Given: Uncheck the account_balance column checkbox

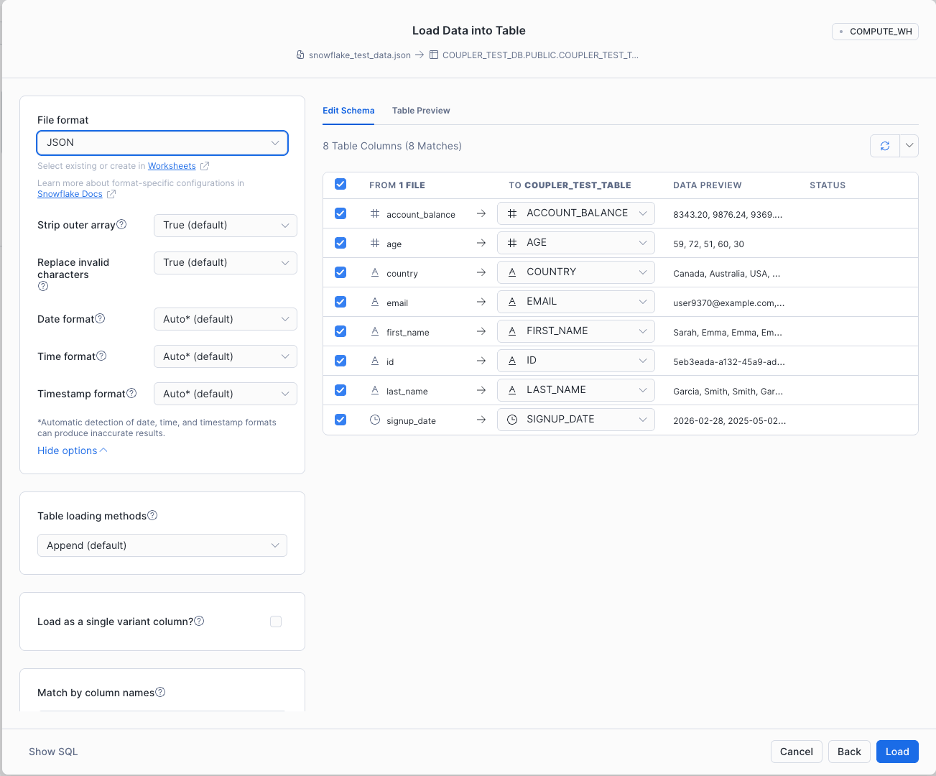Looking at the screenshot, I should coord(341,214).
